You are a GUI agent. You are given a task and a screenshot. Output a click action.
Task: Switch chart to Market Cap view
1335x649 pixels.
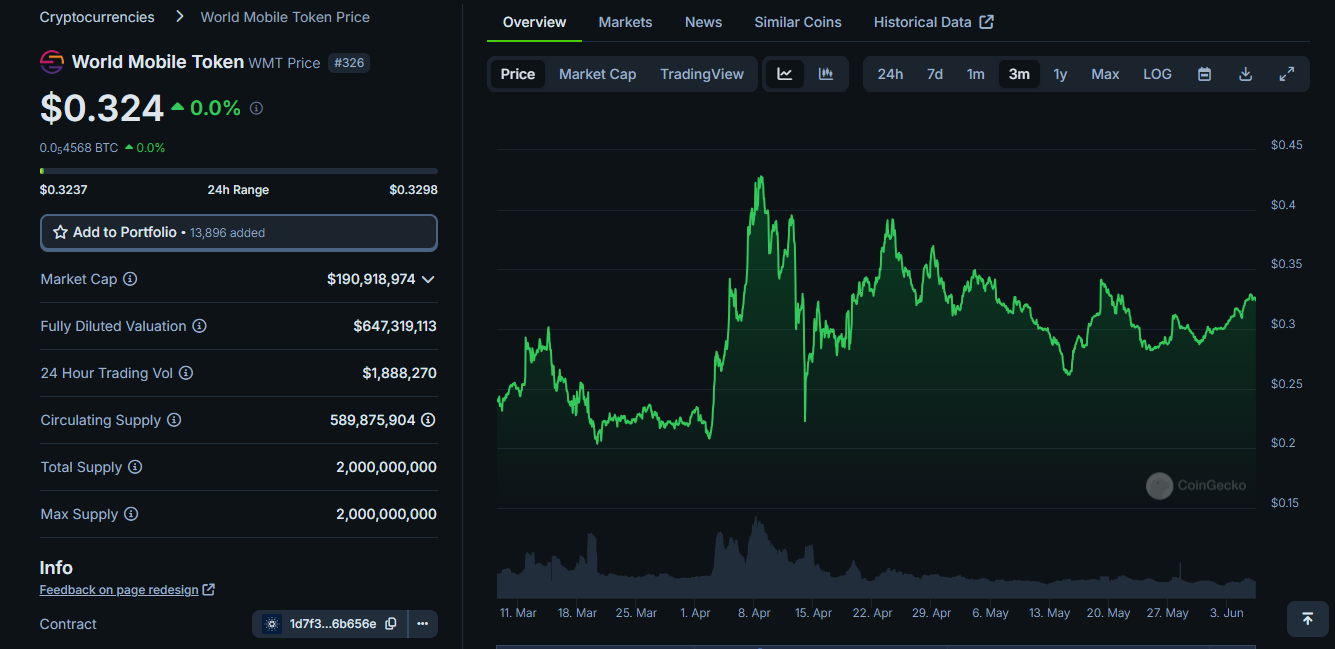[597, 73]
